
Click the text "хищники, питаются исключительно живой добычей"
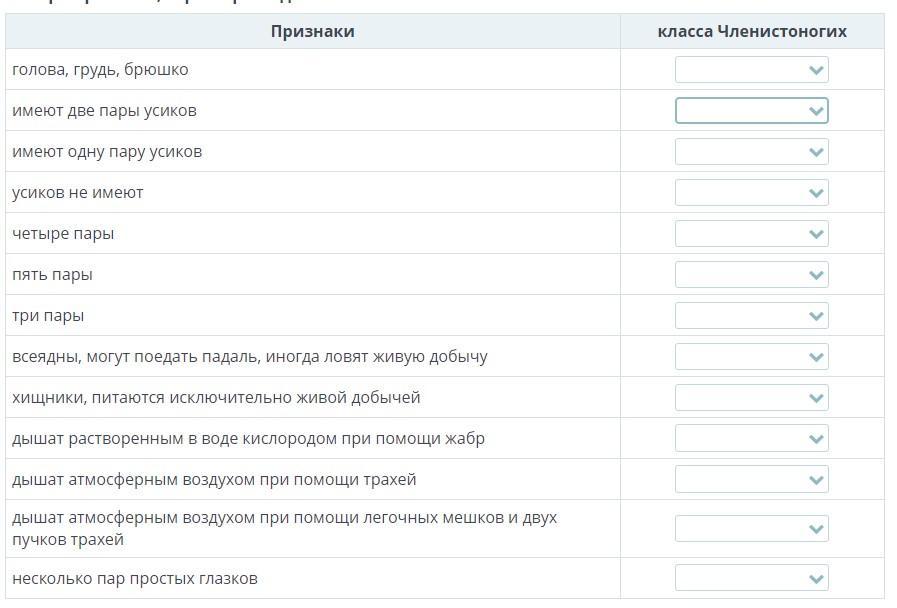216,398
